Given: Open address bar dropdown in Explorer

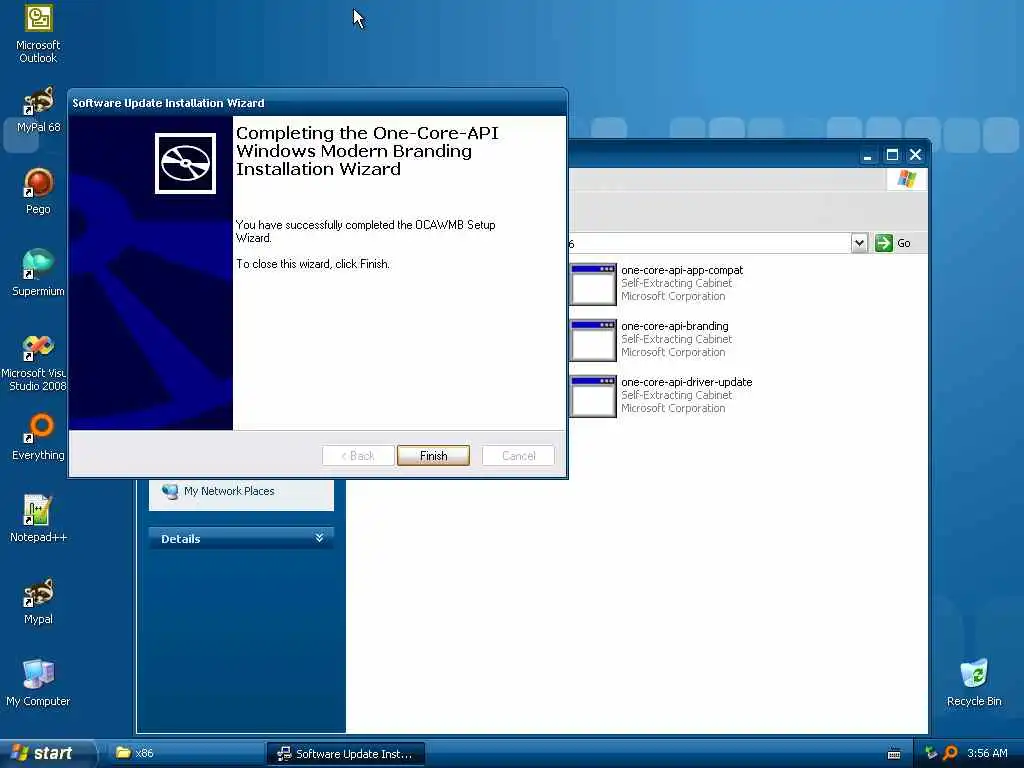Looking at the screenshot, I should (x=859, y=243).
